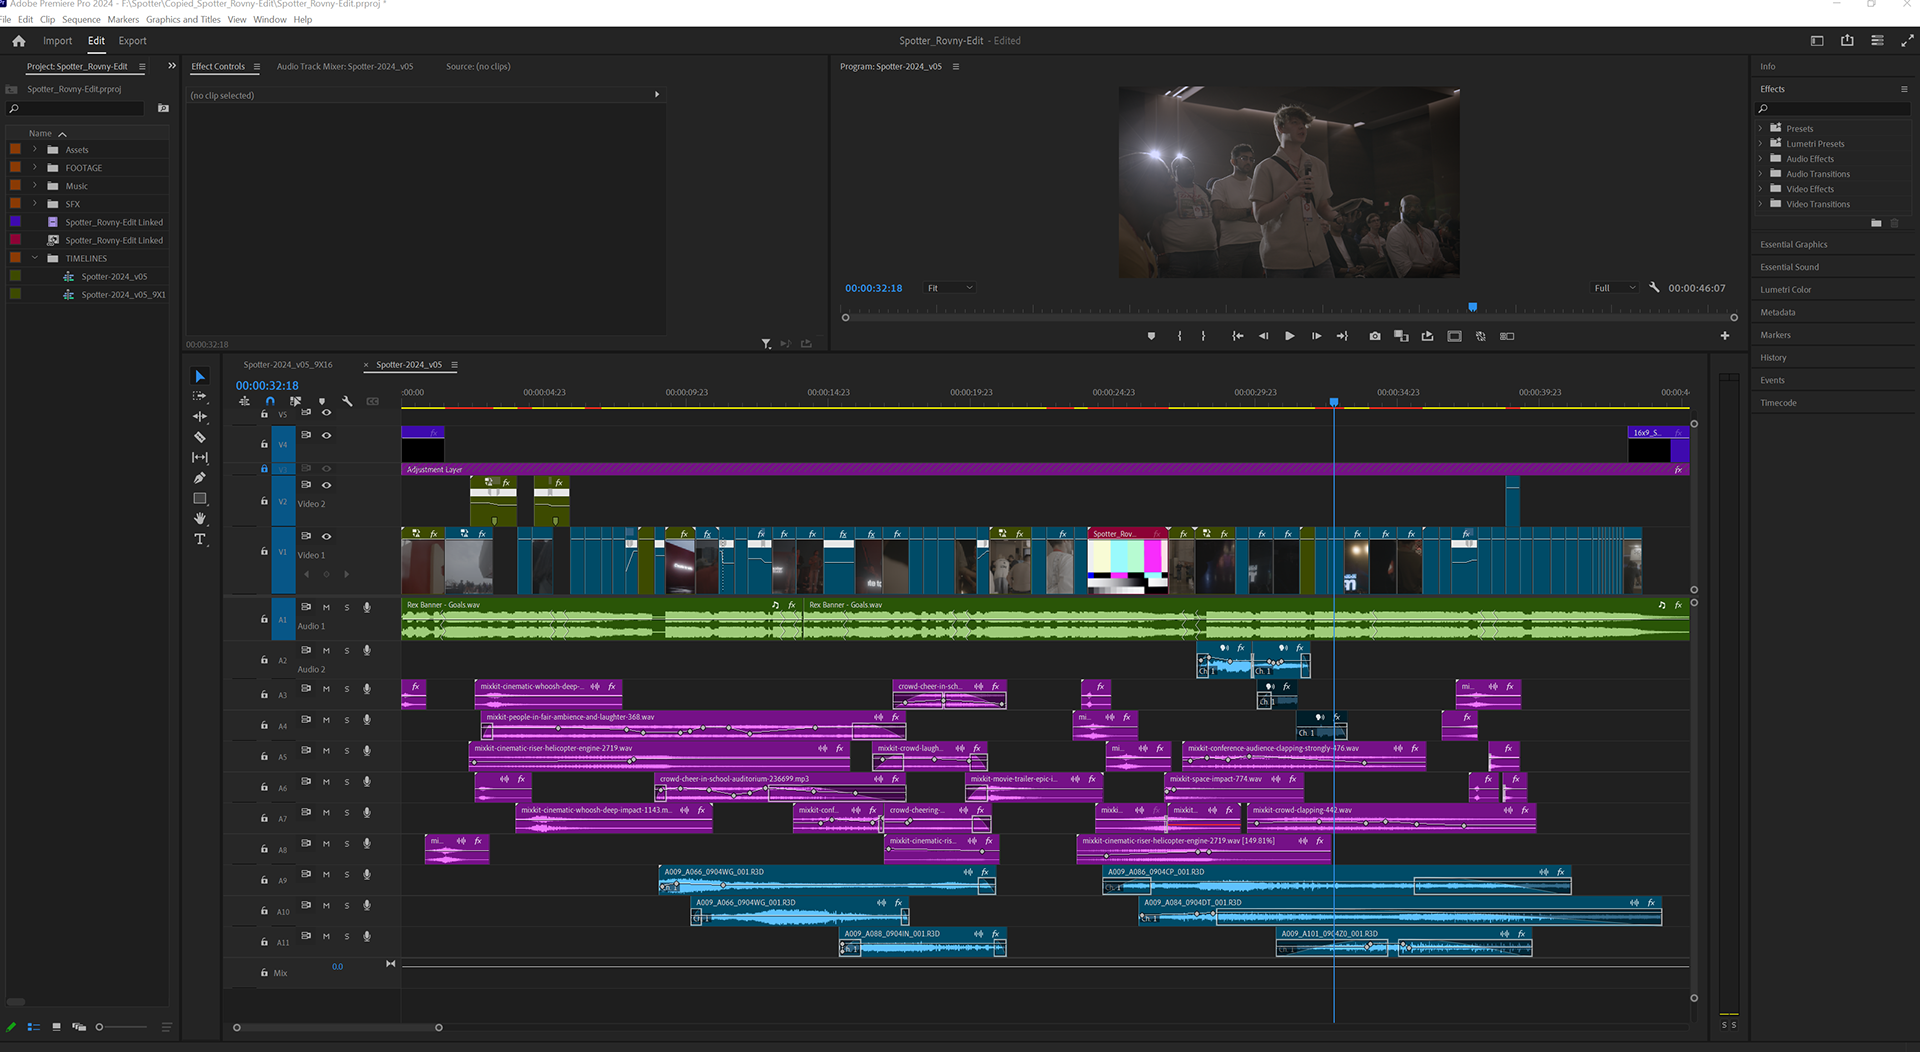Image resolution: width=1920 pixels, height=1052 pixels.
Task: Open Graphics and Titles menu
Action: (183, 19)
